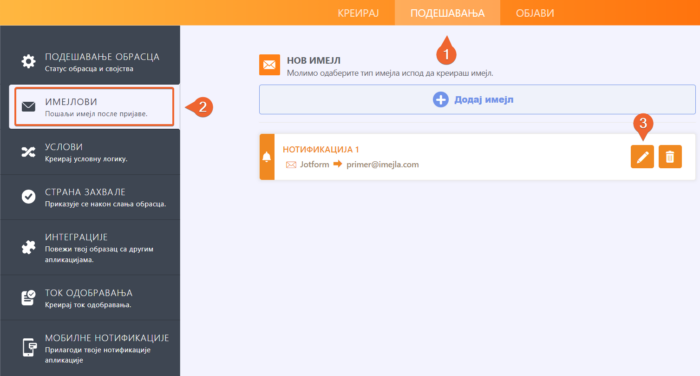This screenshot has width=700, height=376.
Task: Open Мобилне нотификације in the sidebar
Action: click(90, 348)
